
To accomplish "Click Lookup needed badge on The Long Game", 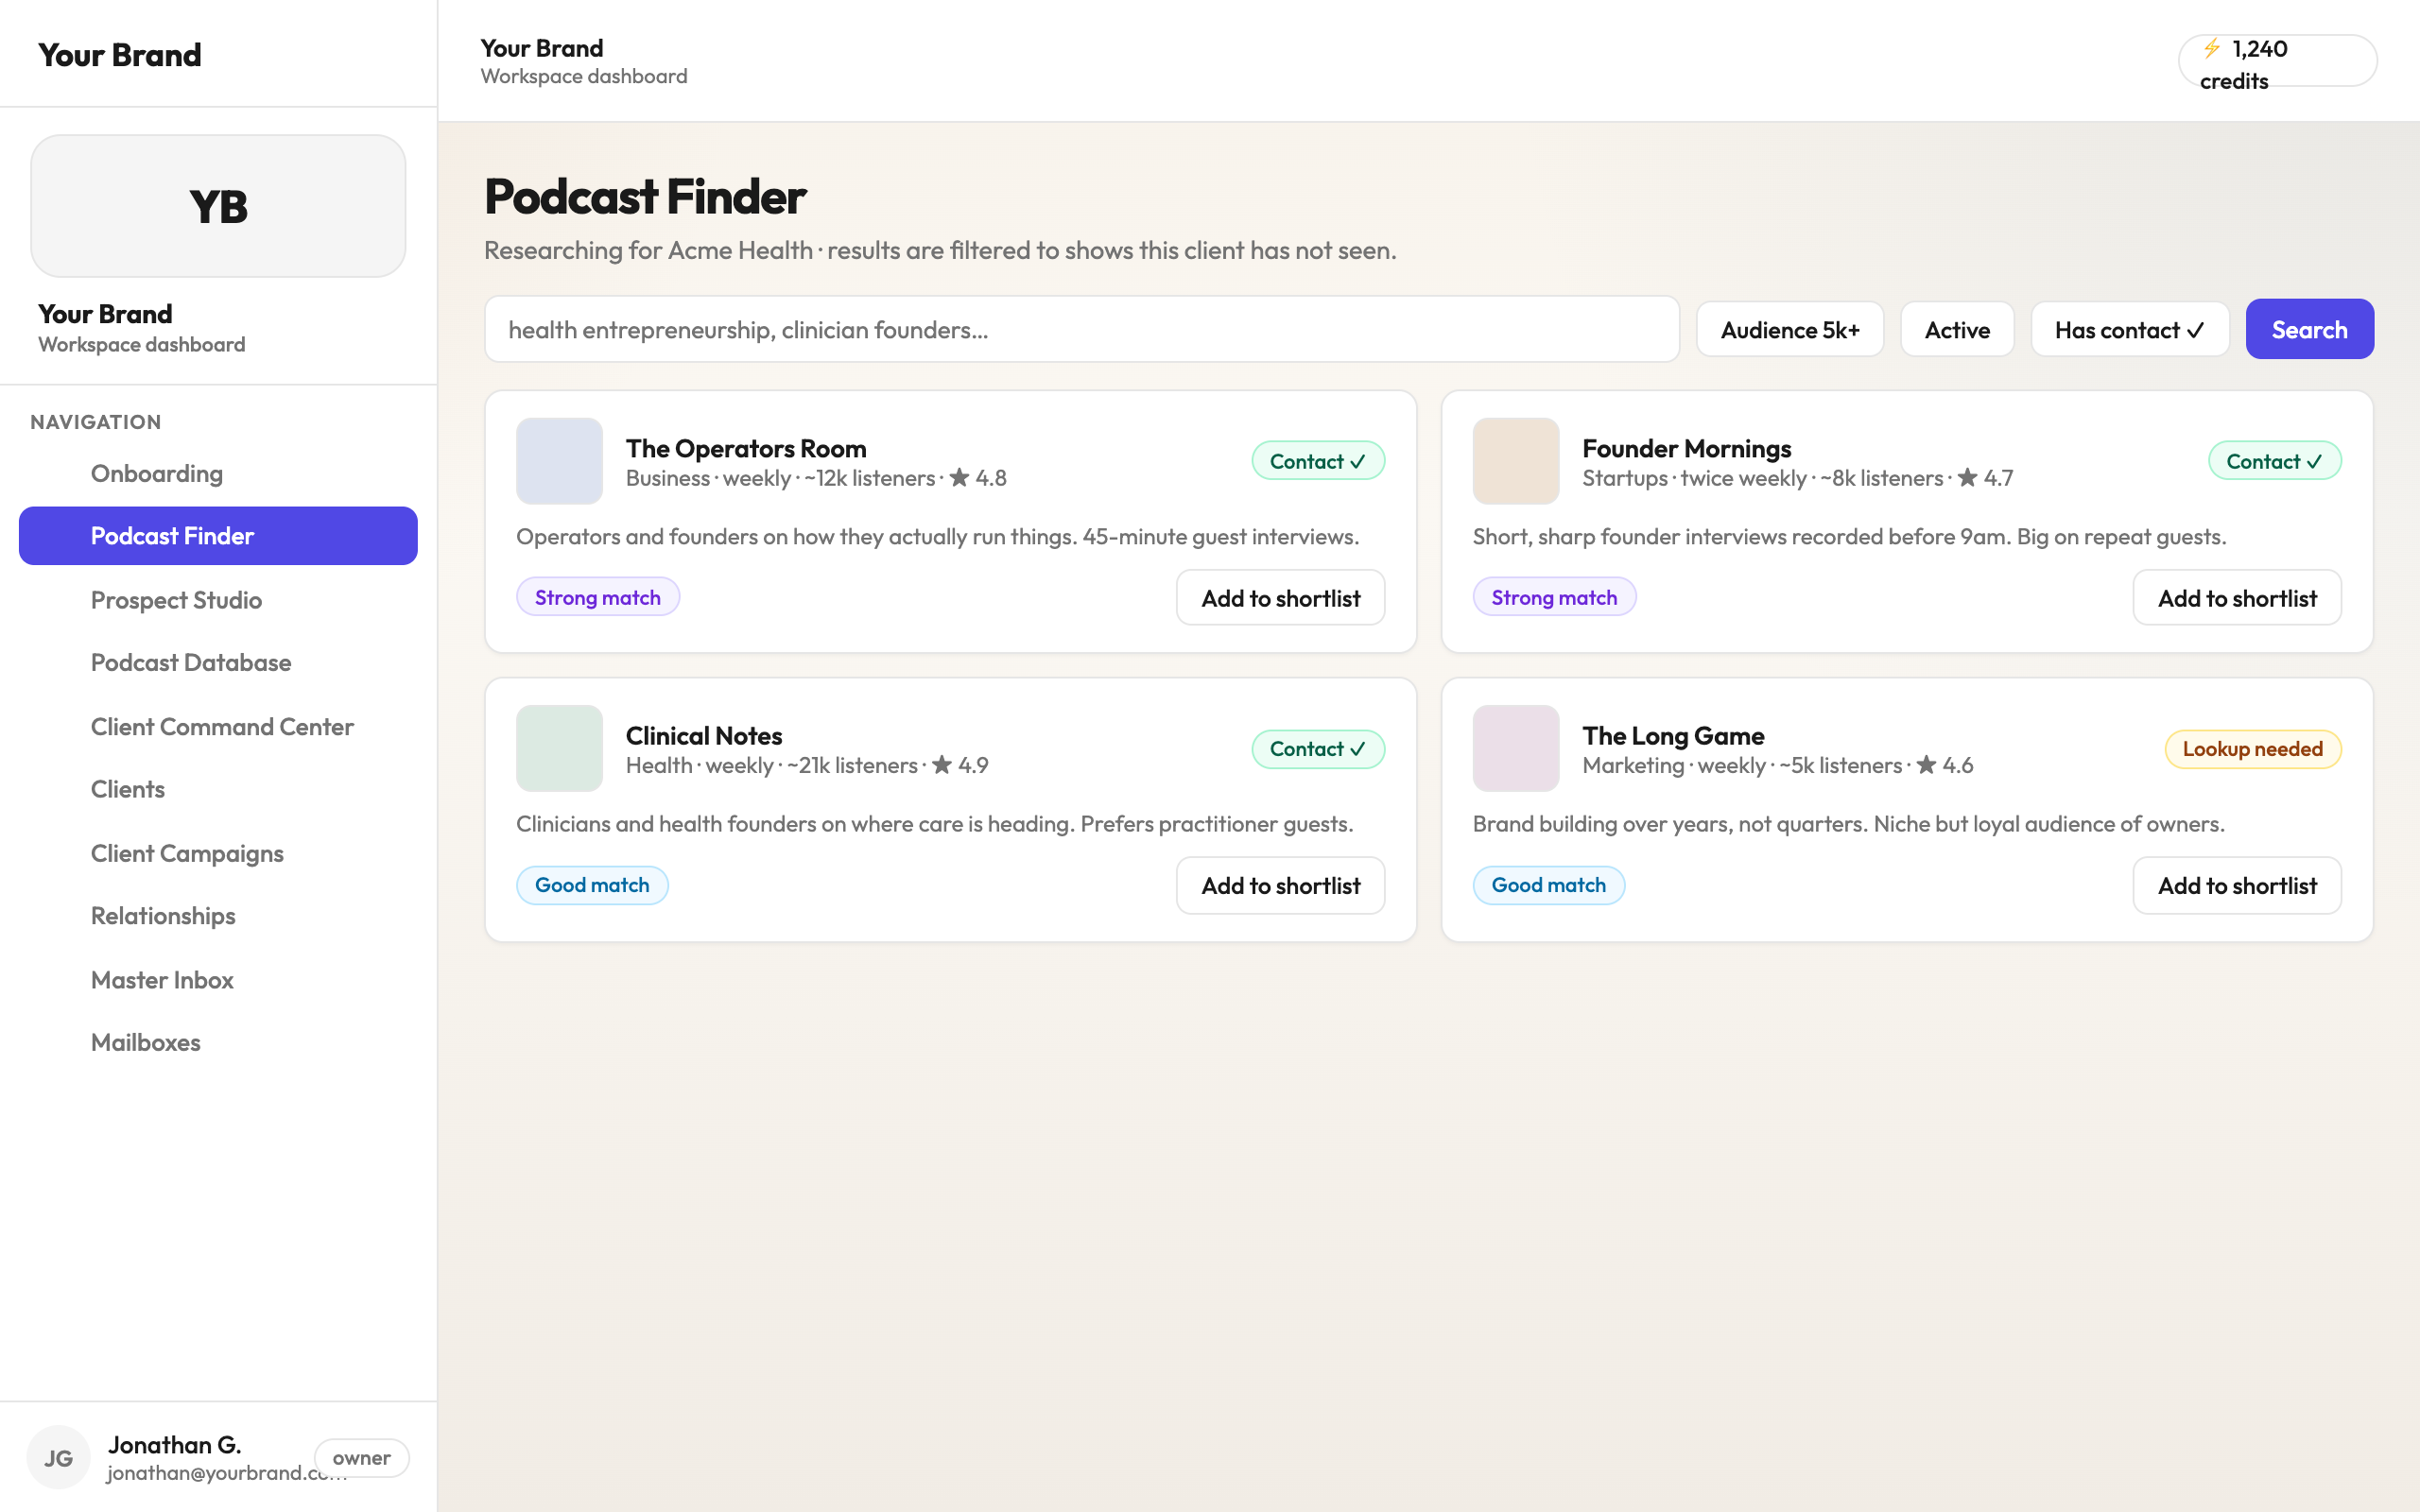I will (x=2253, y=748).
